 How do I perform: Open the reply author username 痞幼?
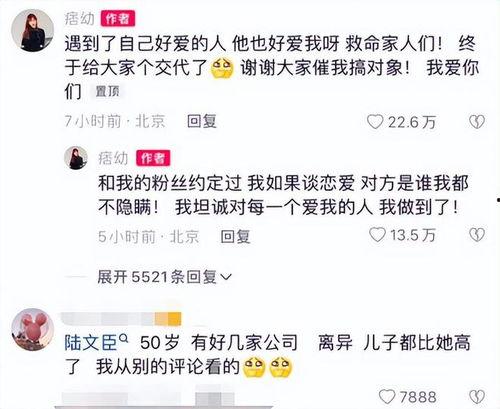(x=113, y=158)
